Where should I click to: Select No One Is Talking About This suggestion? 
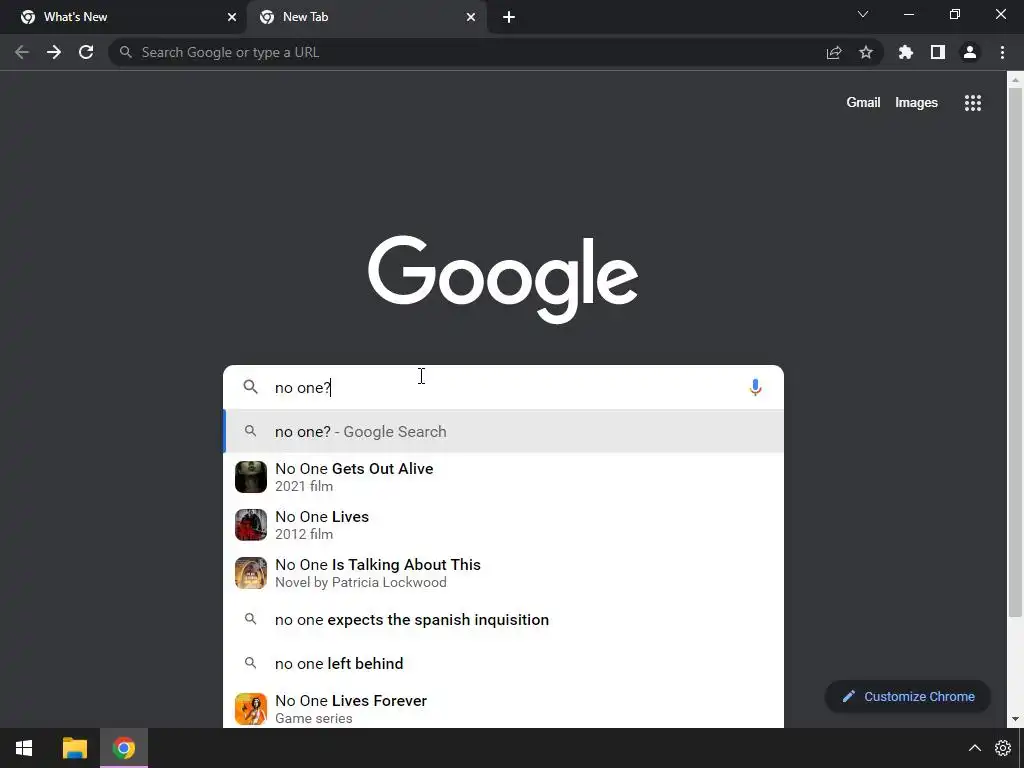(503, 573)
